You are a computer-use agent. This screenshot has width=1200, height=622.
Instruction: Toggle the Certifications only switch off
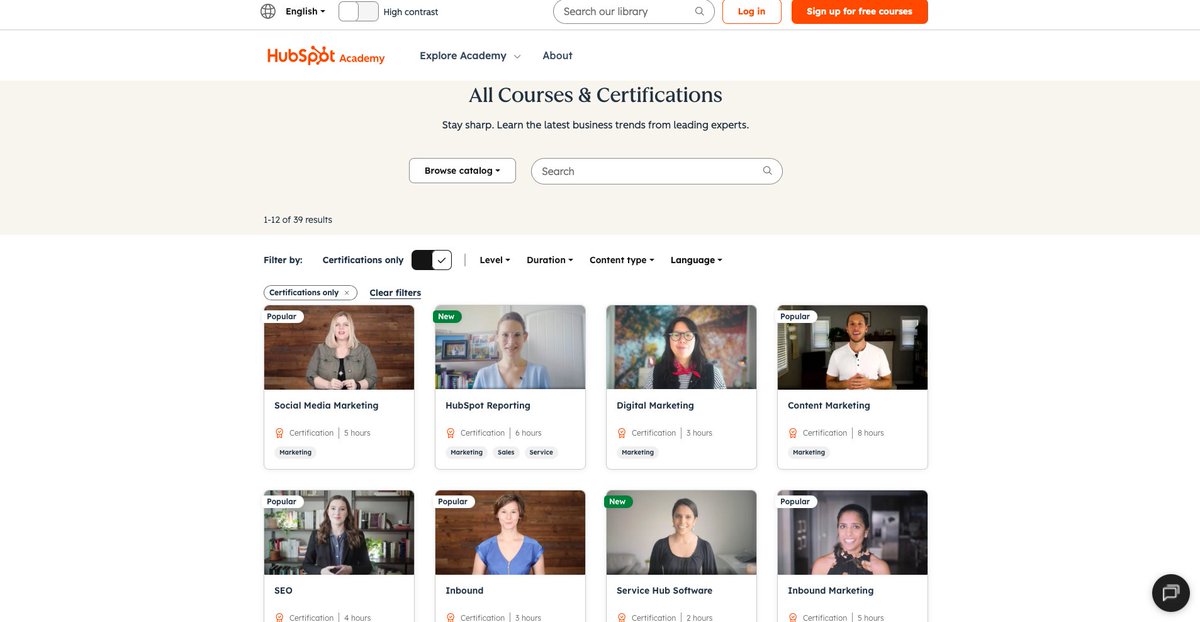click(432, 260)
